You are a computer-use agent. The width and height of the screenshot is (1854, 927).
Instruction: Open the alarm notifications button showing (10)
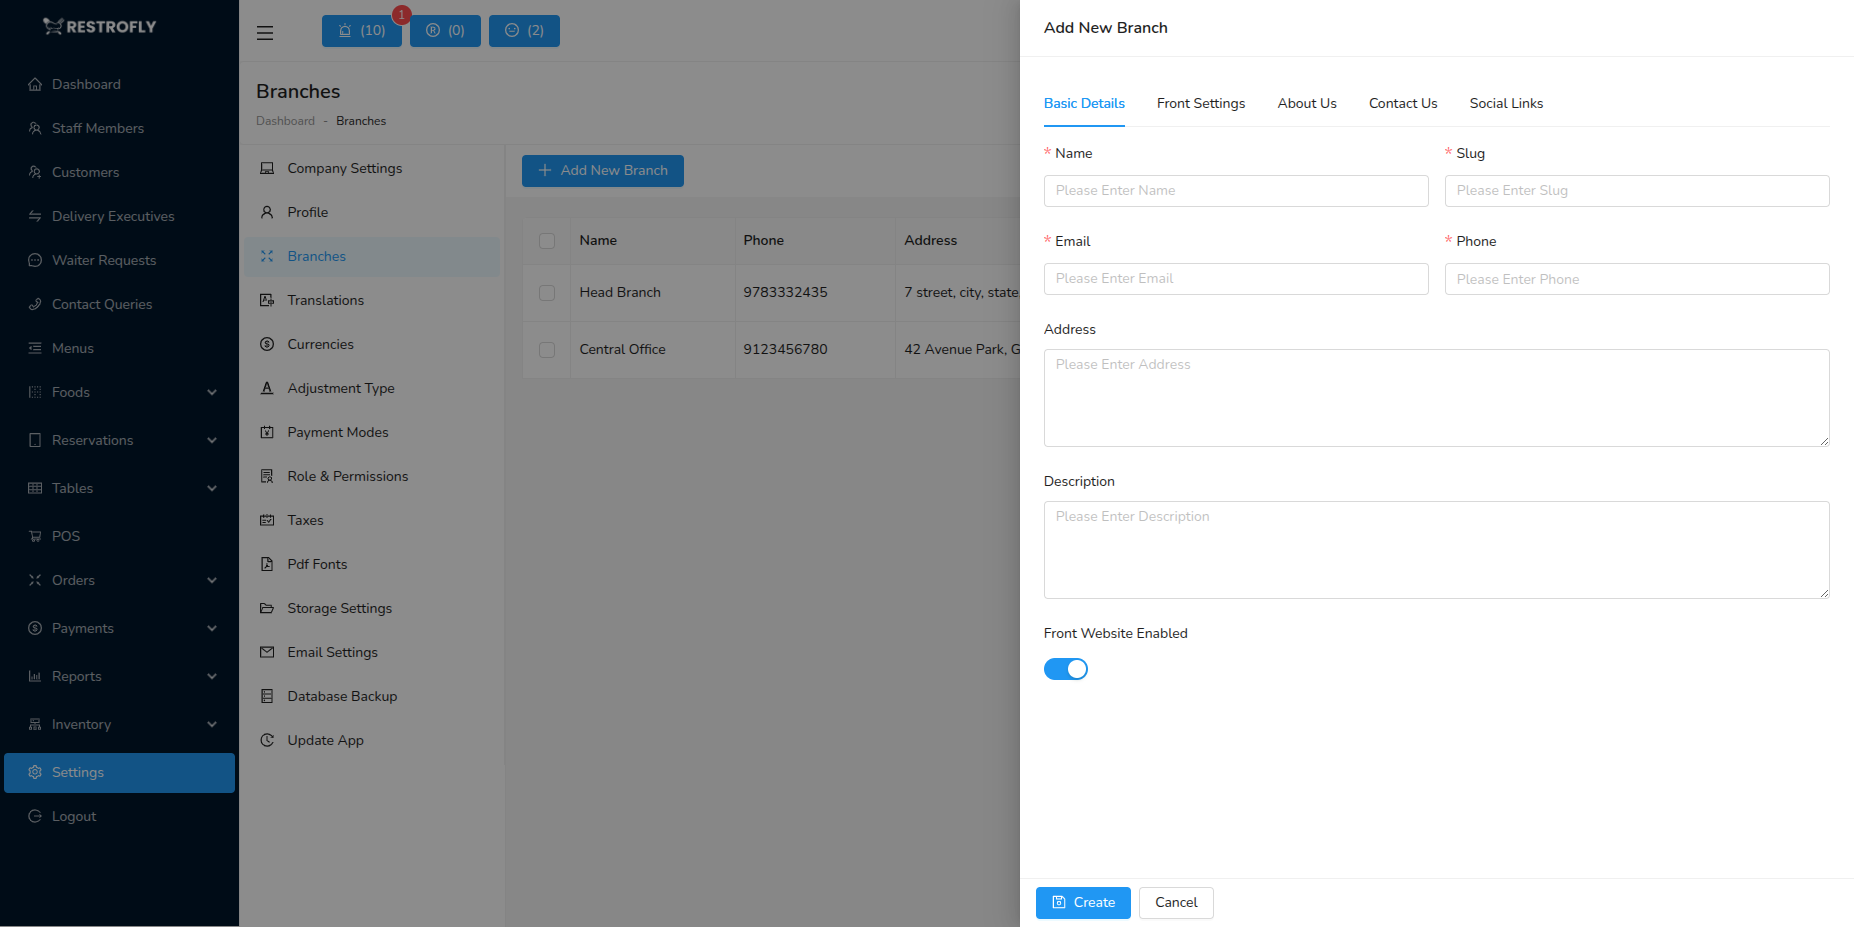(x=361, y=31)
